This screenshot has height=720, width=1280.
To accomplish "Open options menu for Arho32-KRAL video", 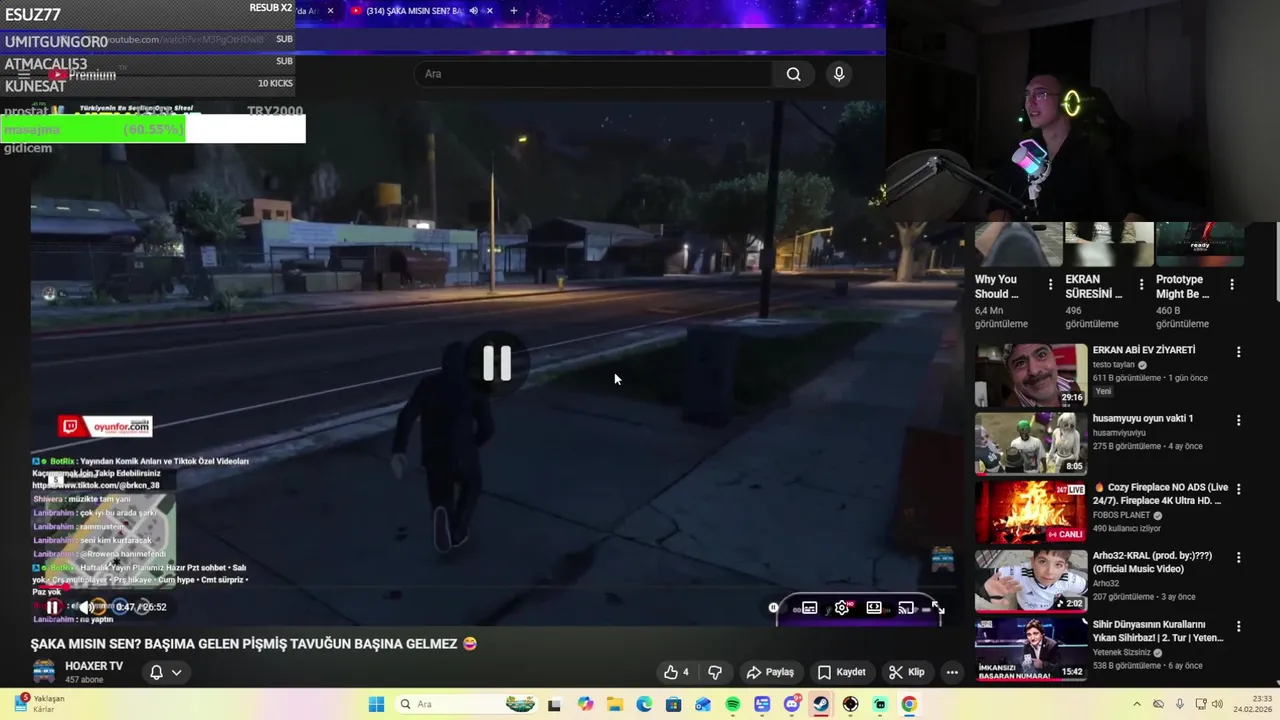I will pyautogui.click(x=1238, y=557).
